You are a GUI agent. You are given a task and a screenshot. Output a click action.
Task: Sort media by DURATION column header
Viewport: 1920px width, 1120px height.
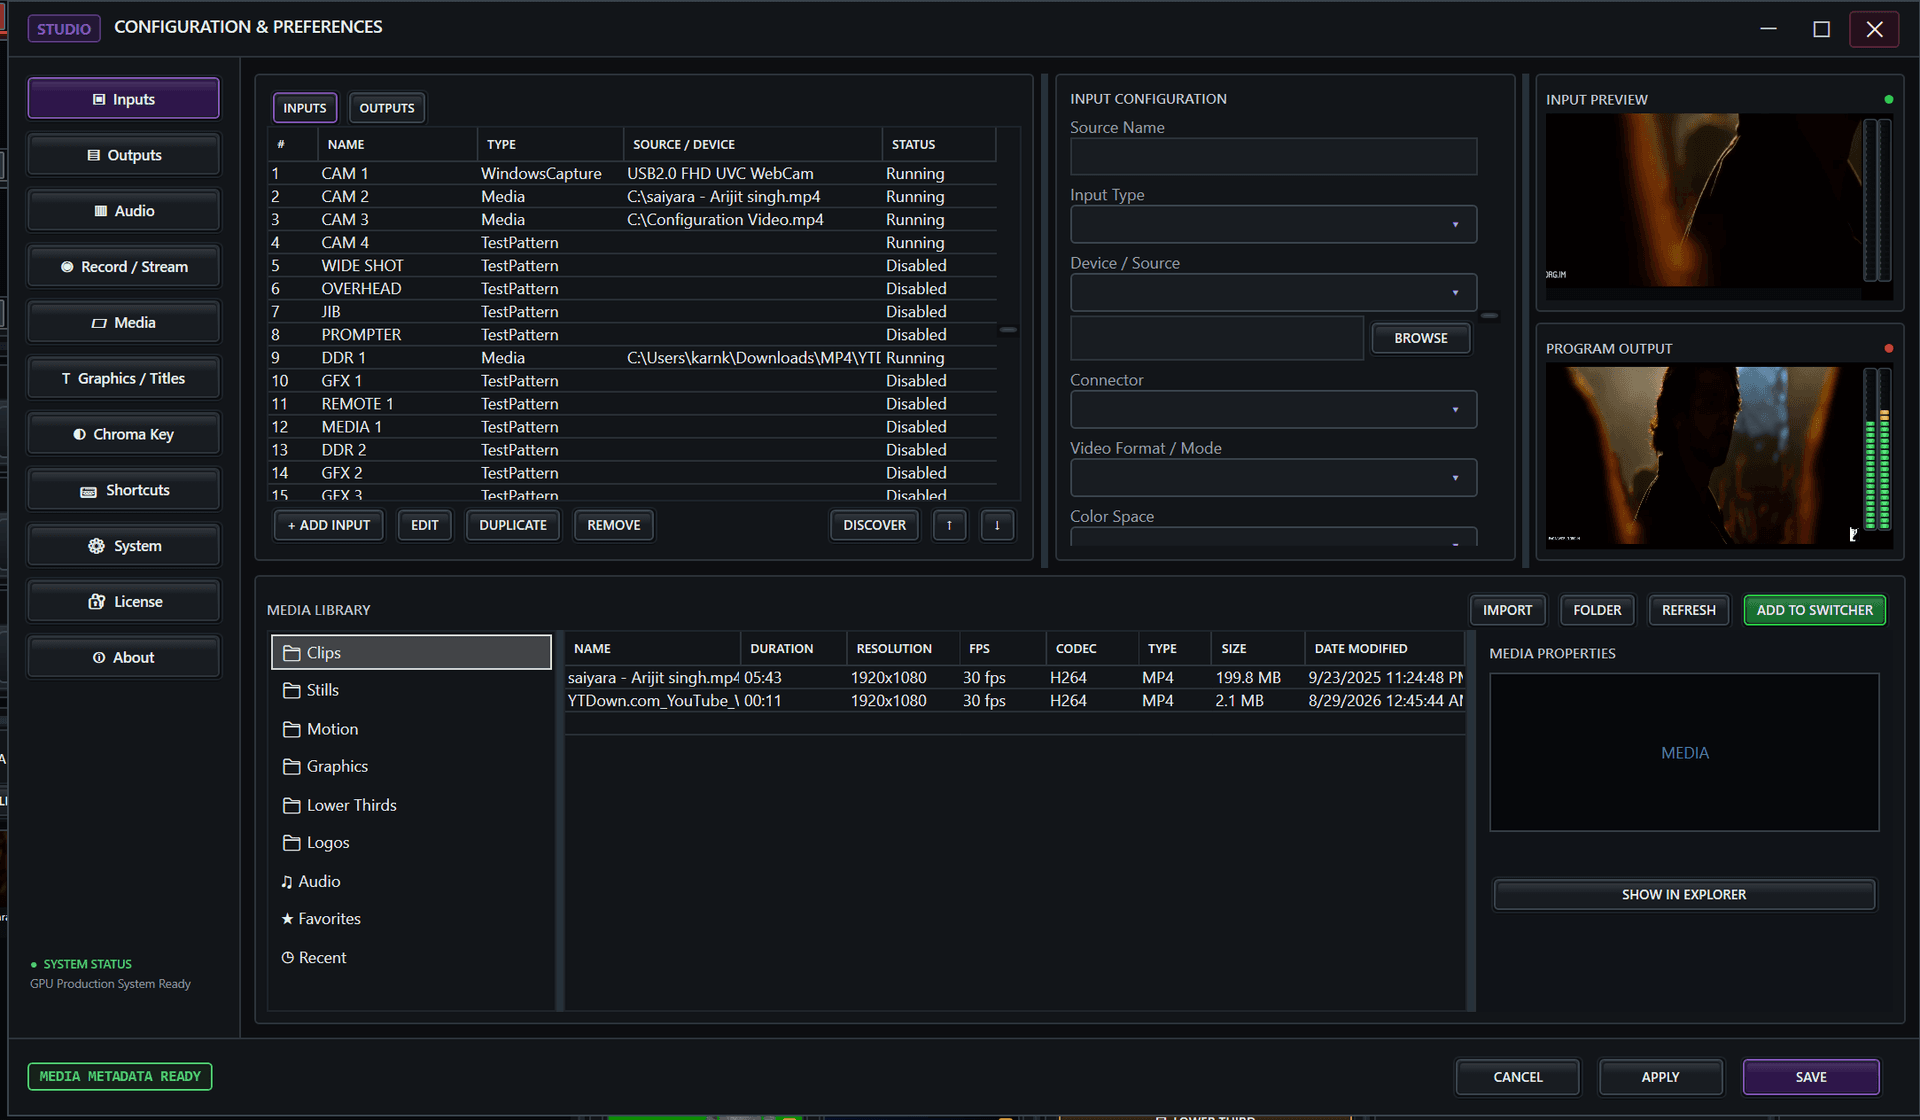point(794,649)
